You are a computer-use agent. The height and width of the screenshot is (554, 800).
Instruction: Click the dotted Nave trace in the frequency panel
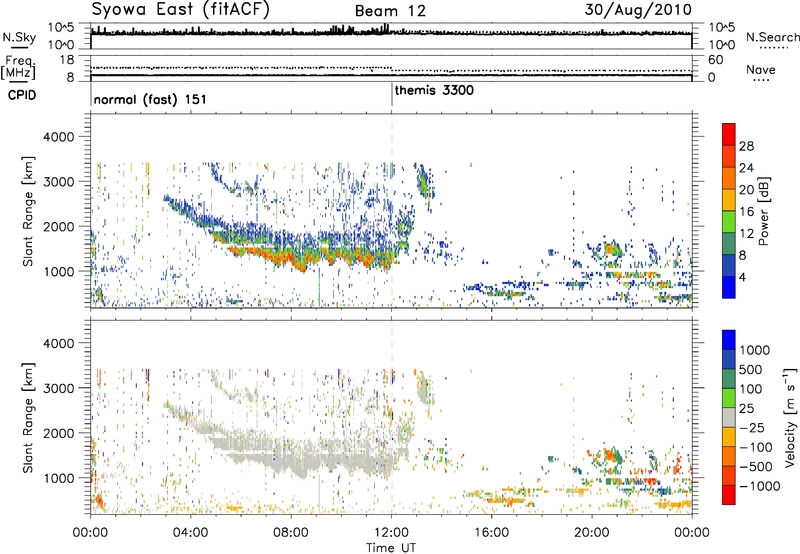click(x=391, y=68)
